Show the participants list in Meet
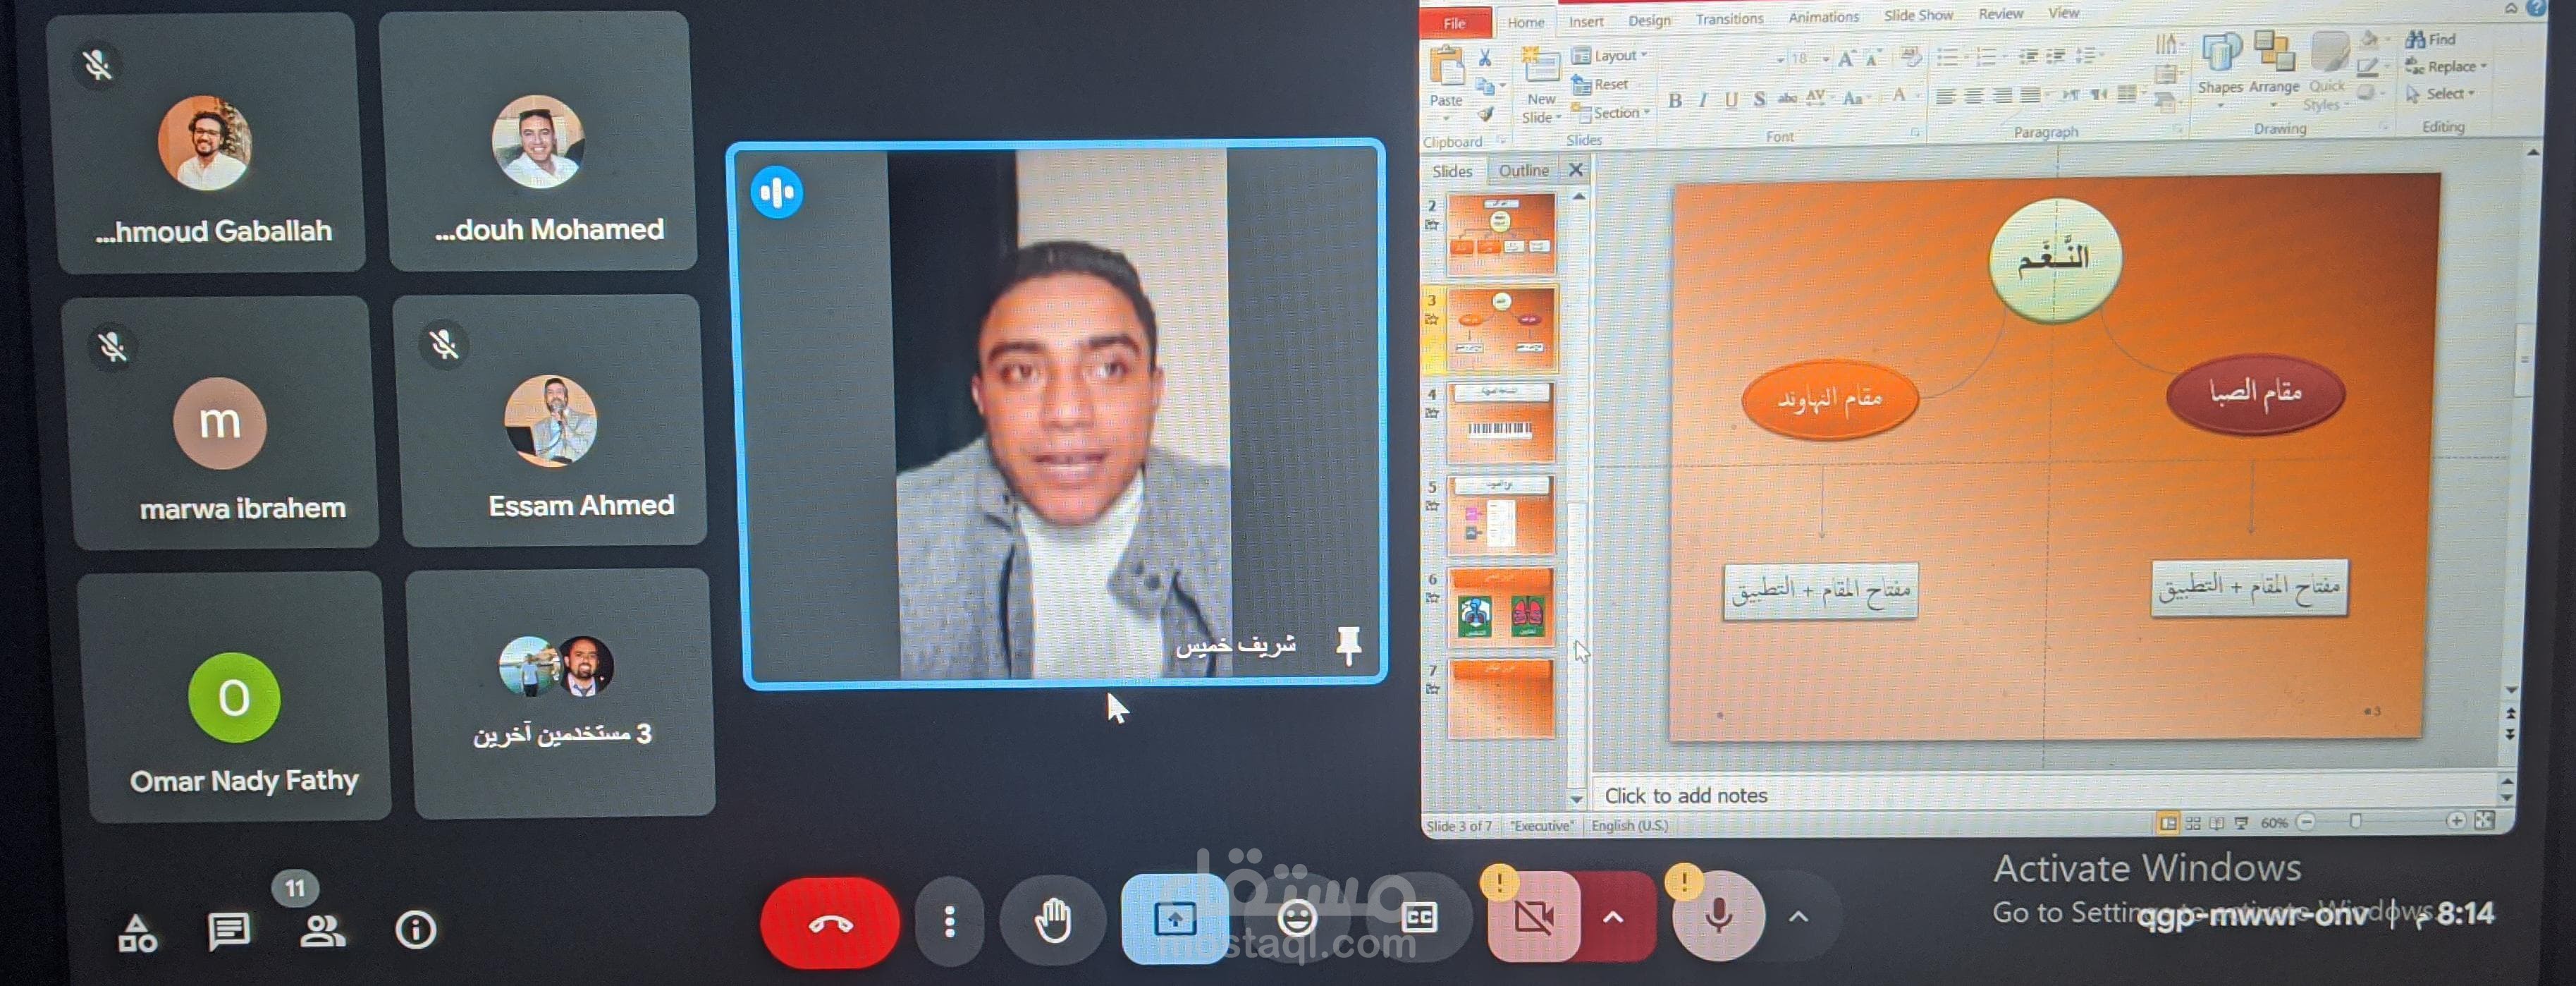Viewport: 2576px width, 986px height. click(x=322, y=931)
